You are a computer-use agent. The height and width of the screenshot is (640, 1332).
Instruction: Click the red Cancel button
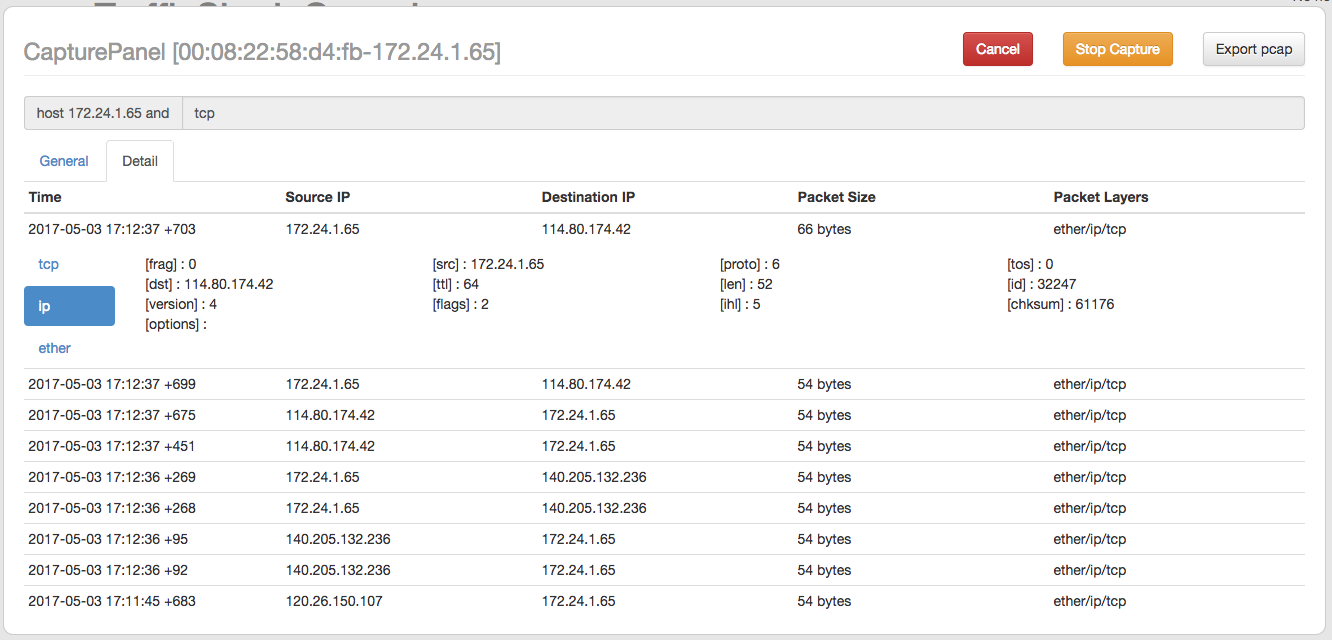point(997,49)
